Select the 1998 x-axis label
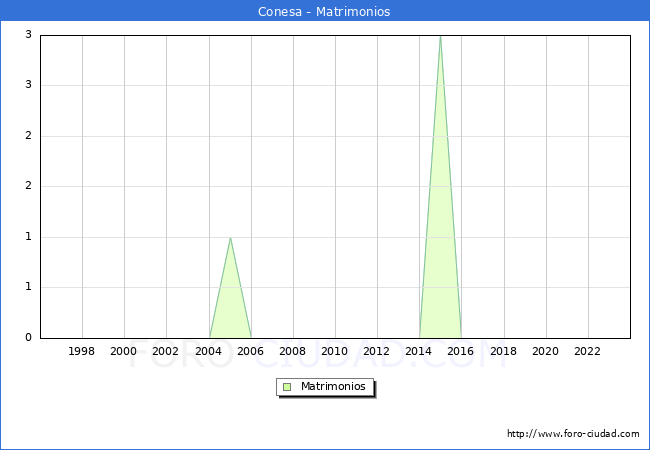650x450 pixels. [81, 351]
